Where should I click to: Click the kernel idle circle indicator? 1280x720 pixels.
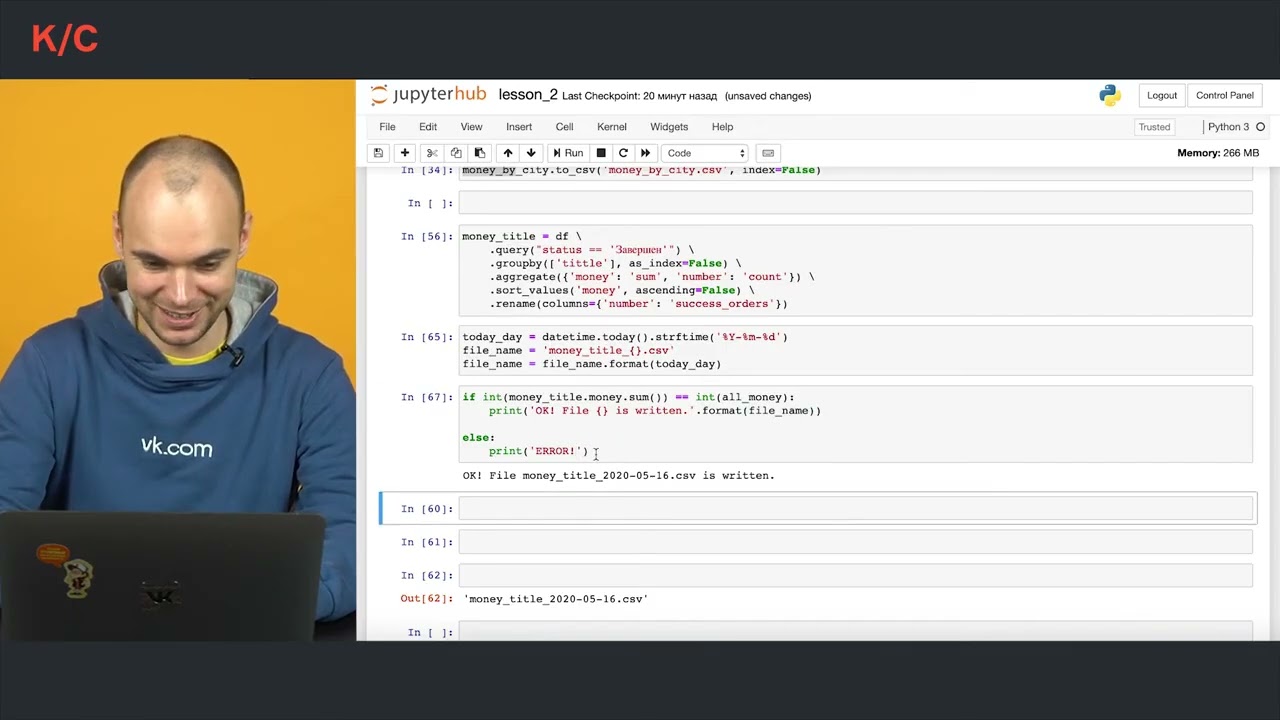[x=1260, y=127]
